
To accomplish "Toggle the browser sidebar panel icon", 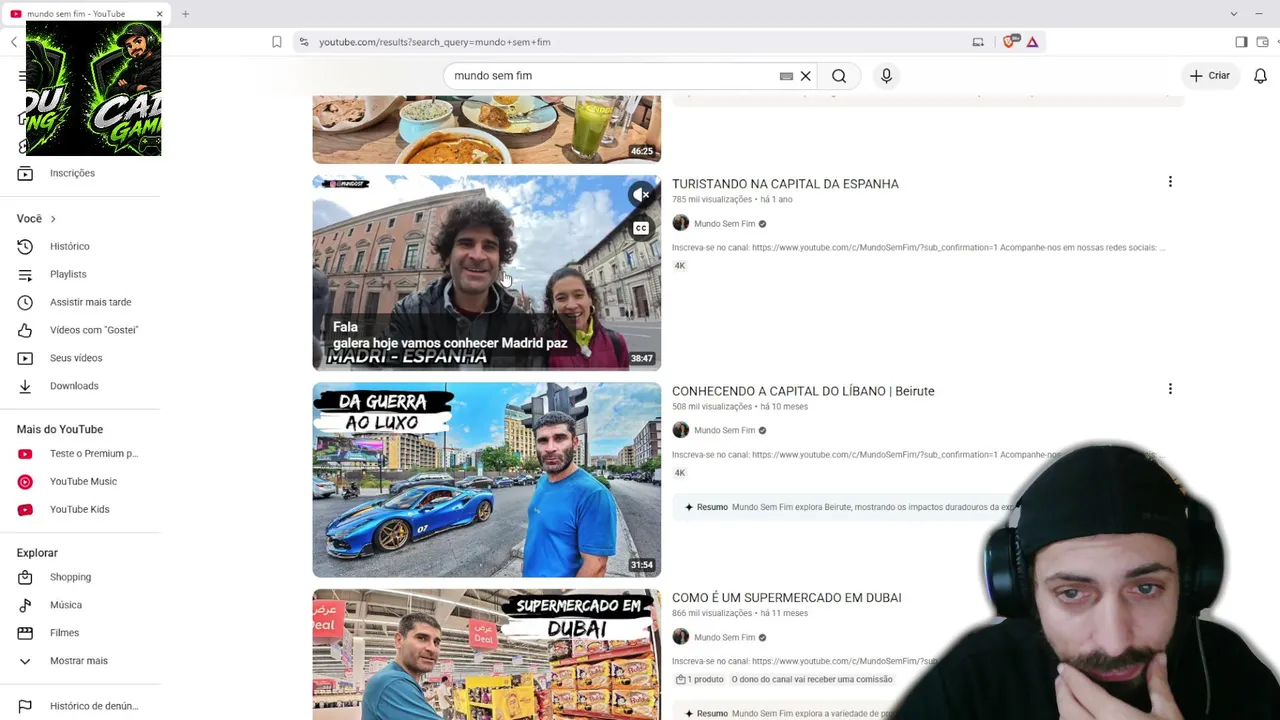I will point(1241,42).
